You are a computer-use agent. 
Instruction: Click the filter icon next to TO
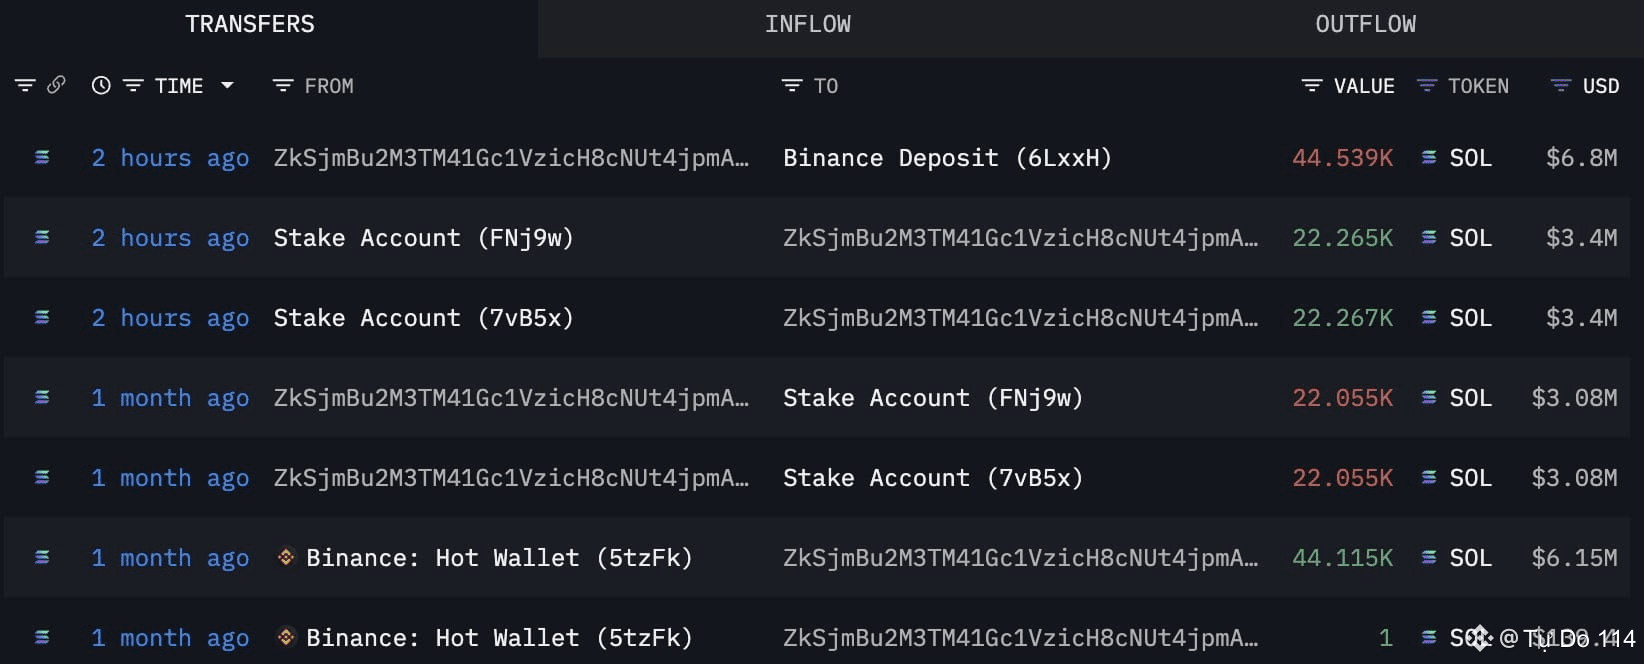(x=792, y=86)
